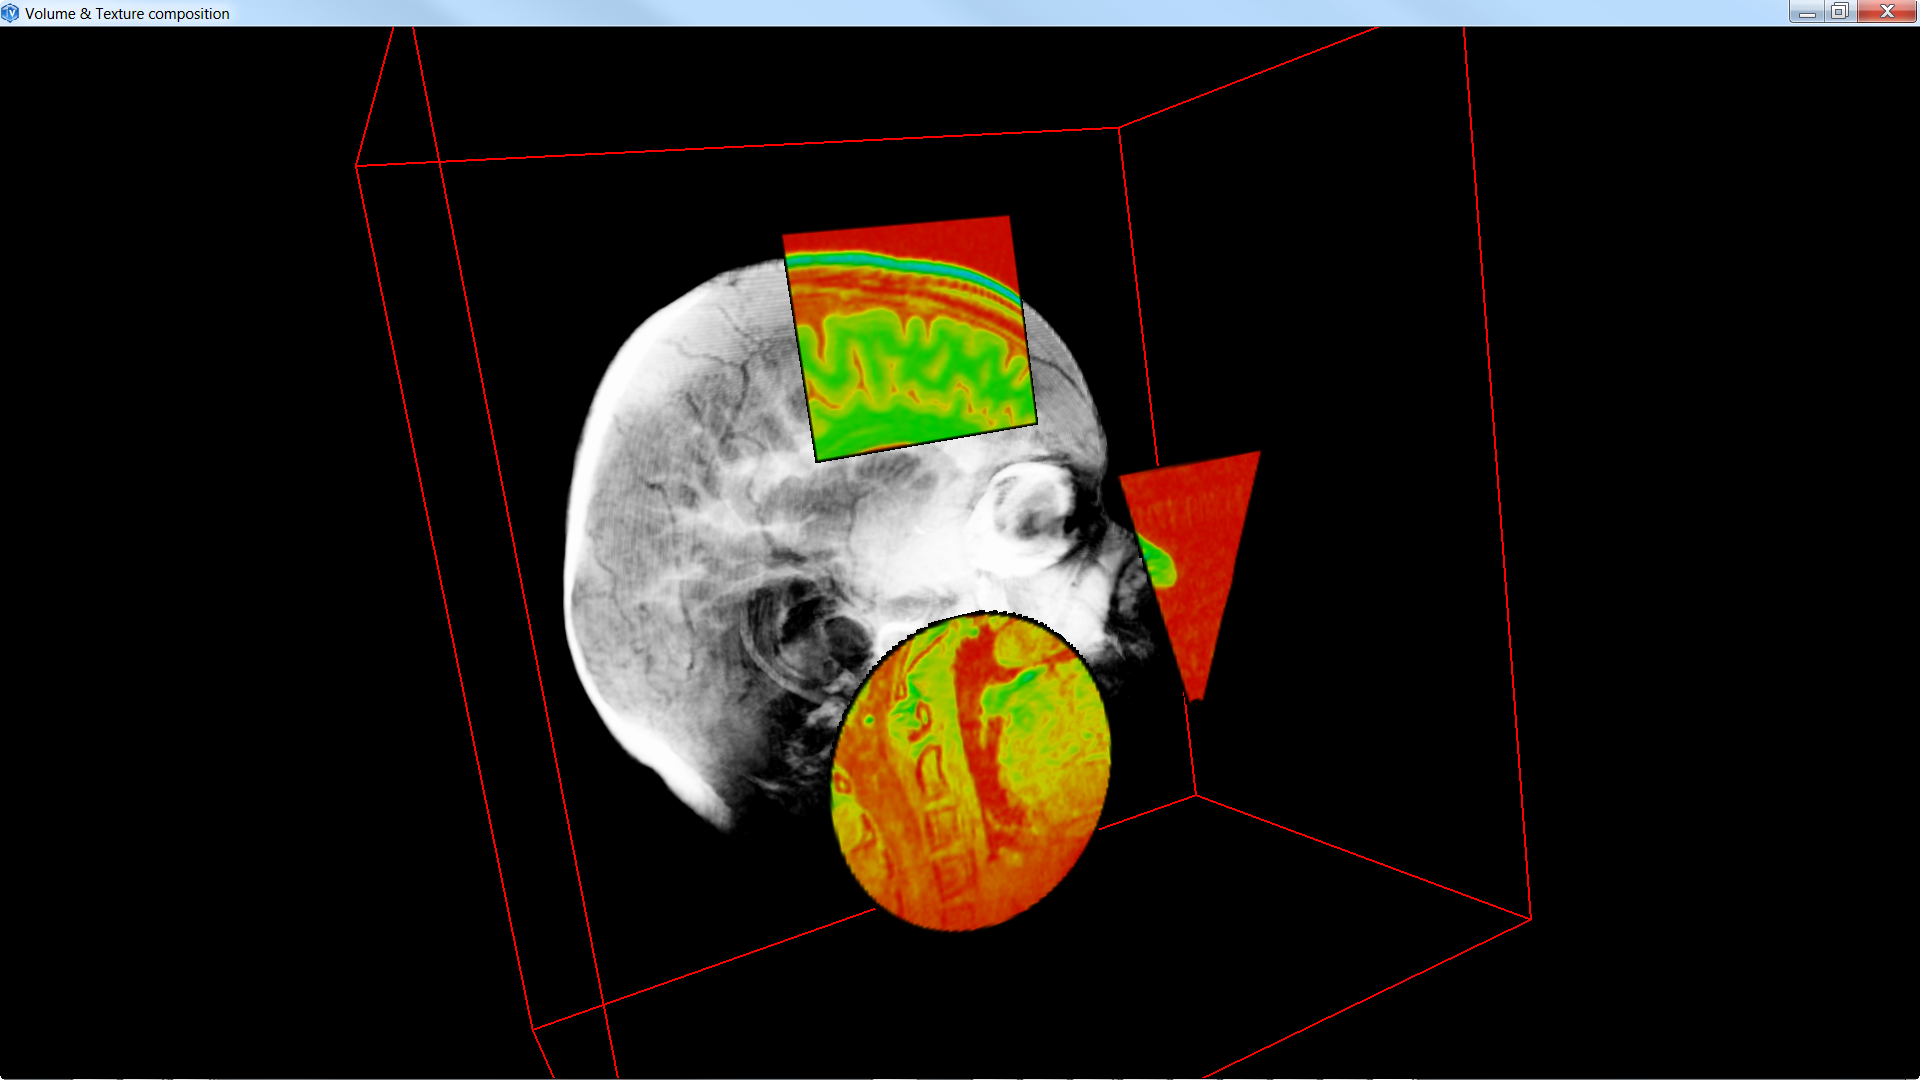Viewport: 1920px width, 1080px height.
Task: Click the top-left front corner of the red bounding box
Action: pos(357,166)
